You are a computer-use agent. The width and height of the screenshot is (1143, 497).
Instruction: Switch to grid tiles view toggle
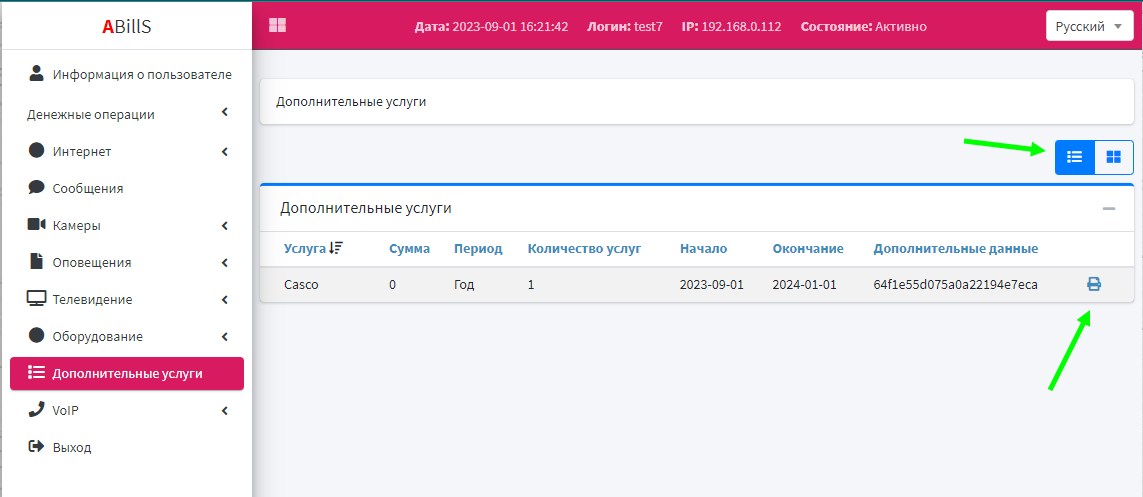pyautogui.click(x=1114, y=157)
